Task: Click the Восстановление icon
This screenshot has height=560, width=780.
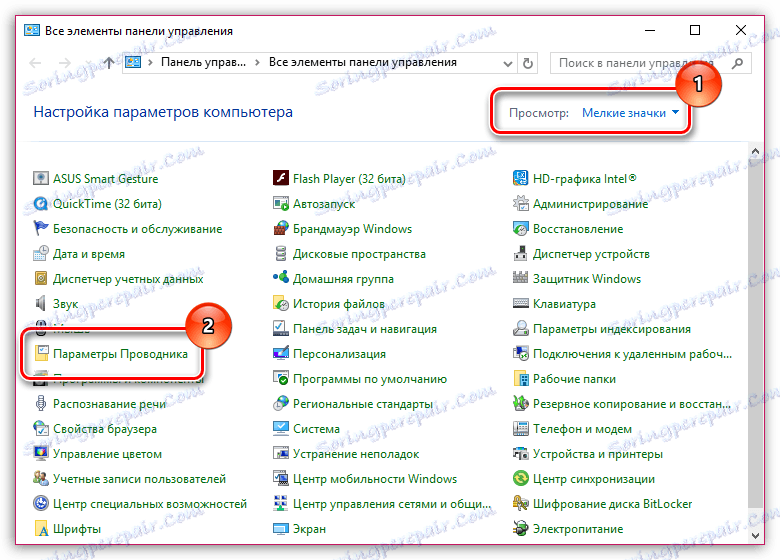Action: click(520, 228)
